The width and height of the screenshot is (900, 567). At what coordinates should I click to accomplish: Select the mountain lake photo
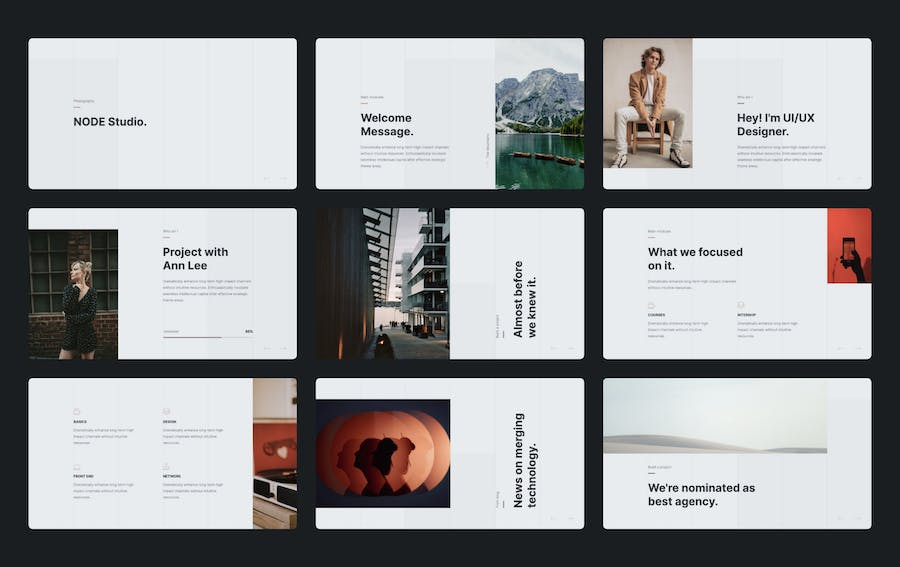(x=539, y=113)
